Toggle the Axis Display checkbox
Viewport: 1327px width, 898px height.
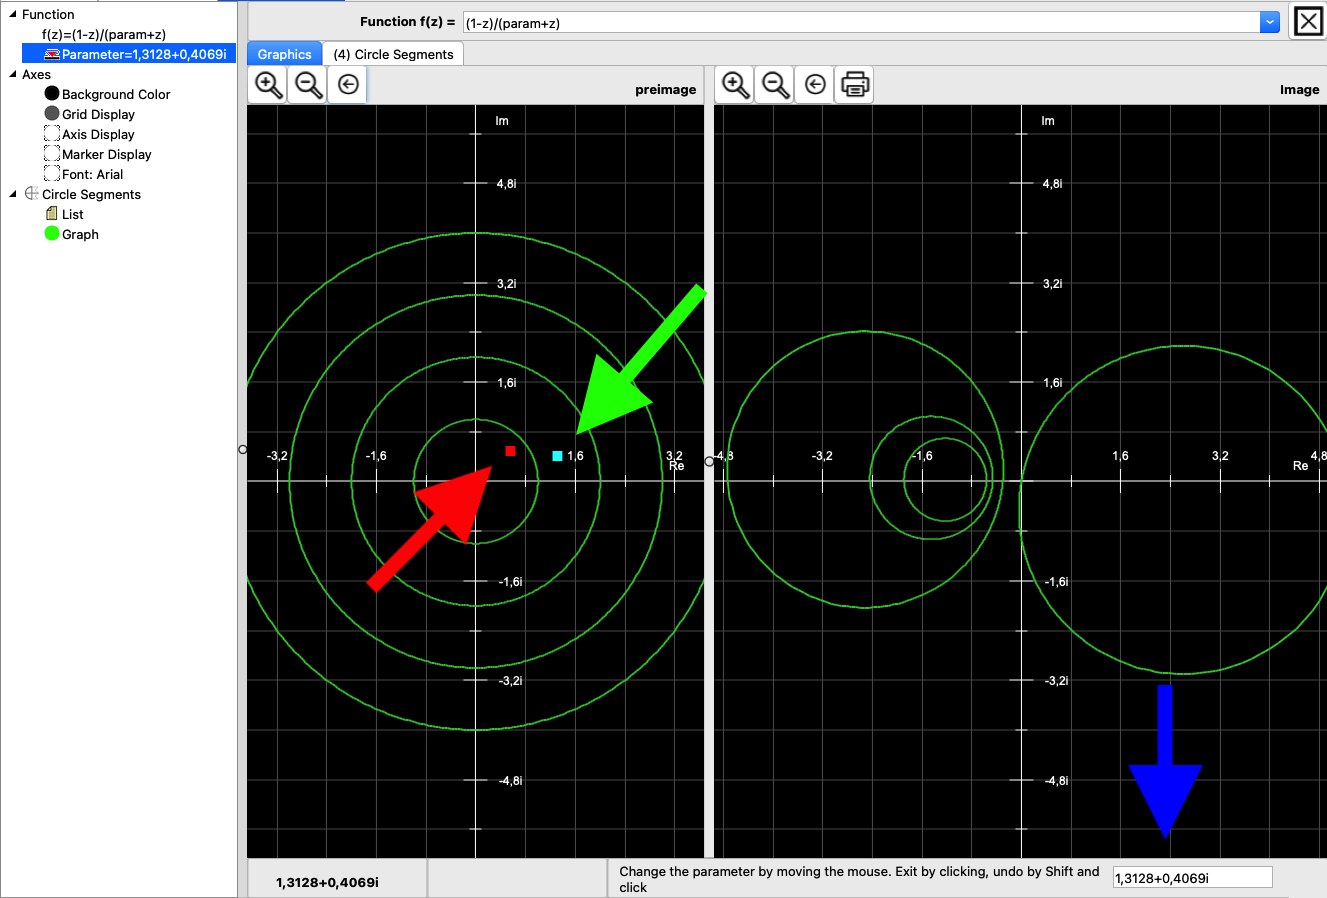coord(52,134)
